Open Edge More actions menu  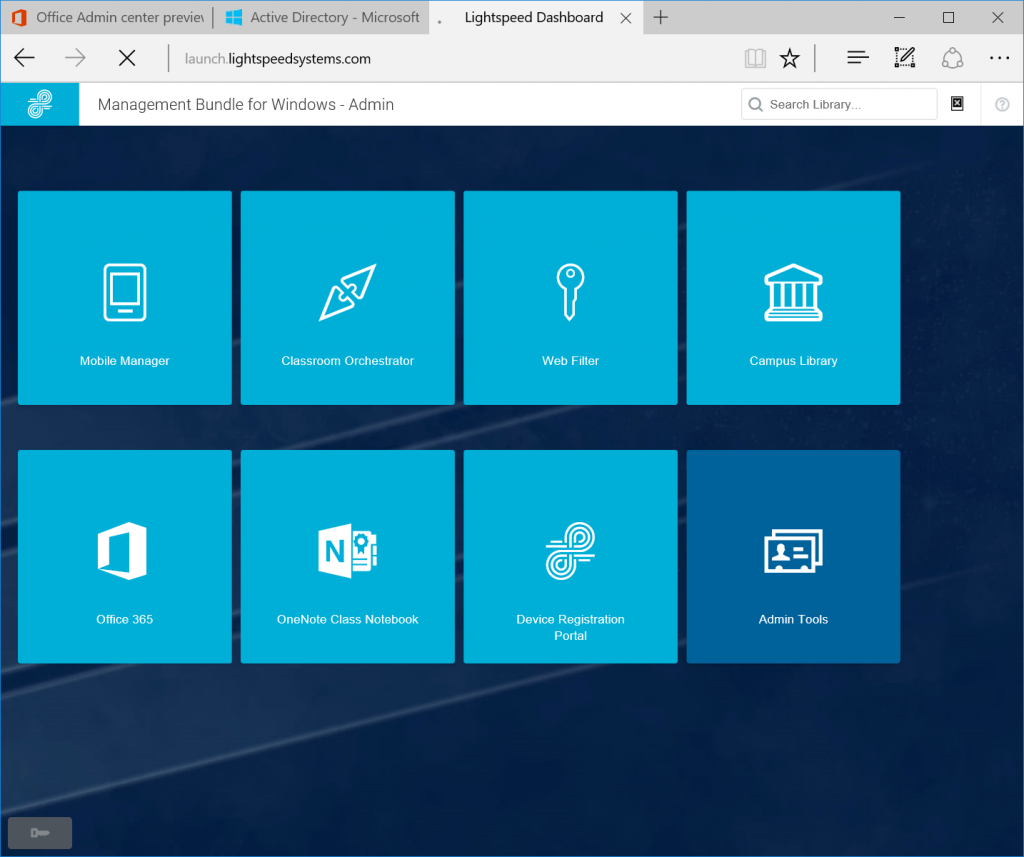[x=999, y=58]
